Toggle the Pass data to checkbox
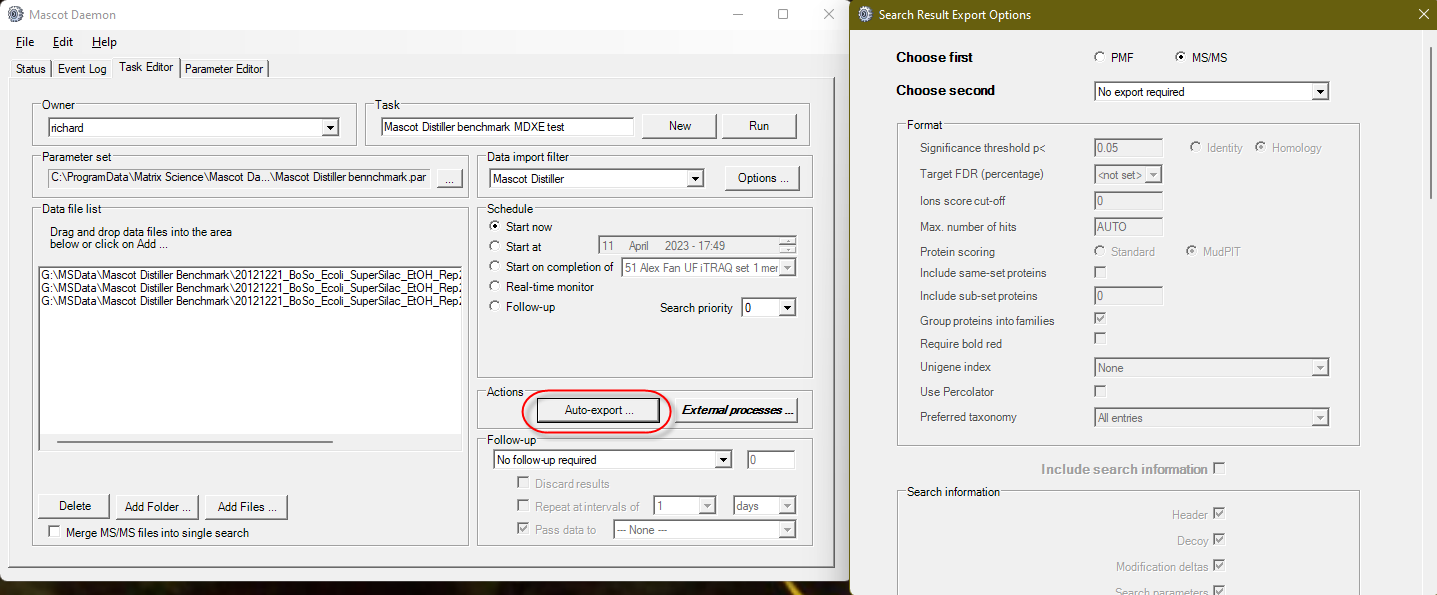The width and height of the screenshot is (1437, 595). tap(523, 530)
